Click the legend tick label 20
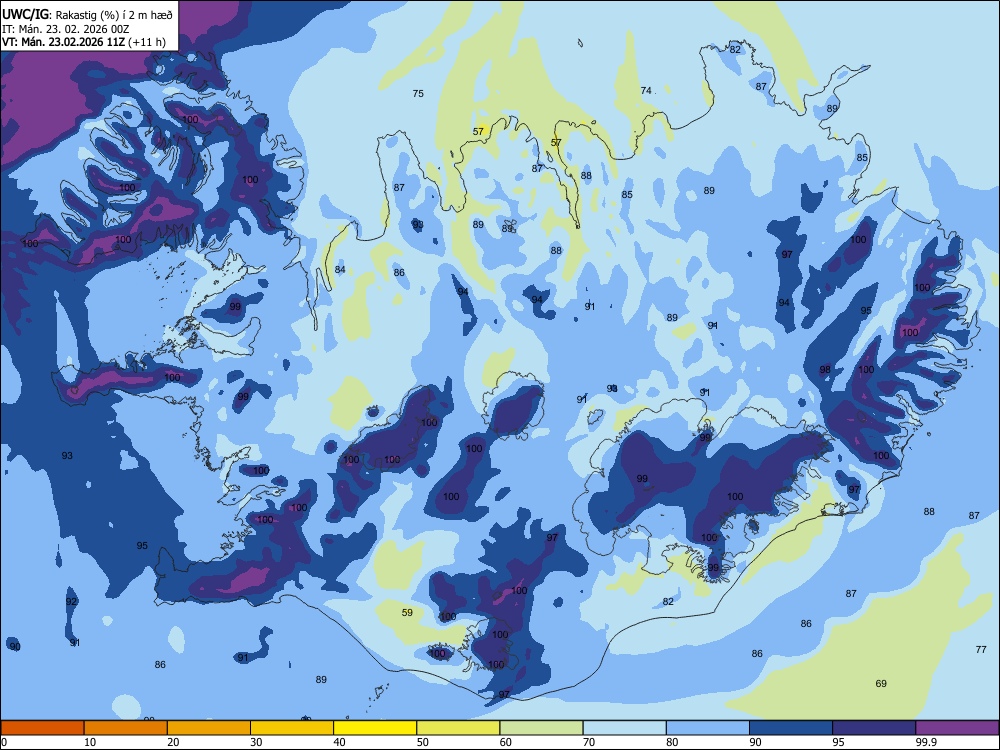 pyautogui.click(x=173, y=742)
